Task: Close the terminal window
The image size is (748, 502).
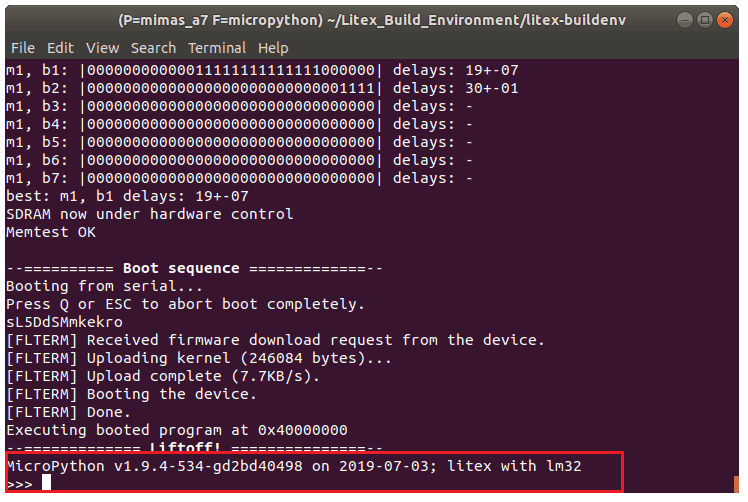Action: [724, 19]
